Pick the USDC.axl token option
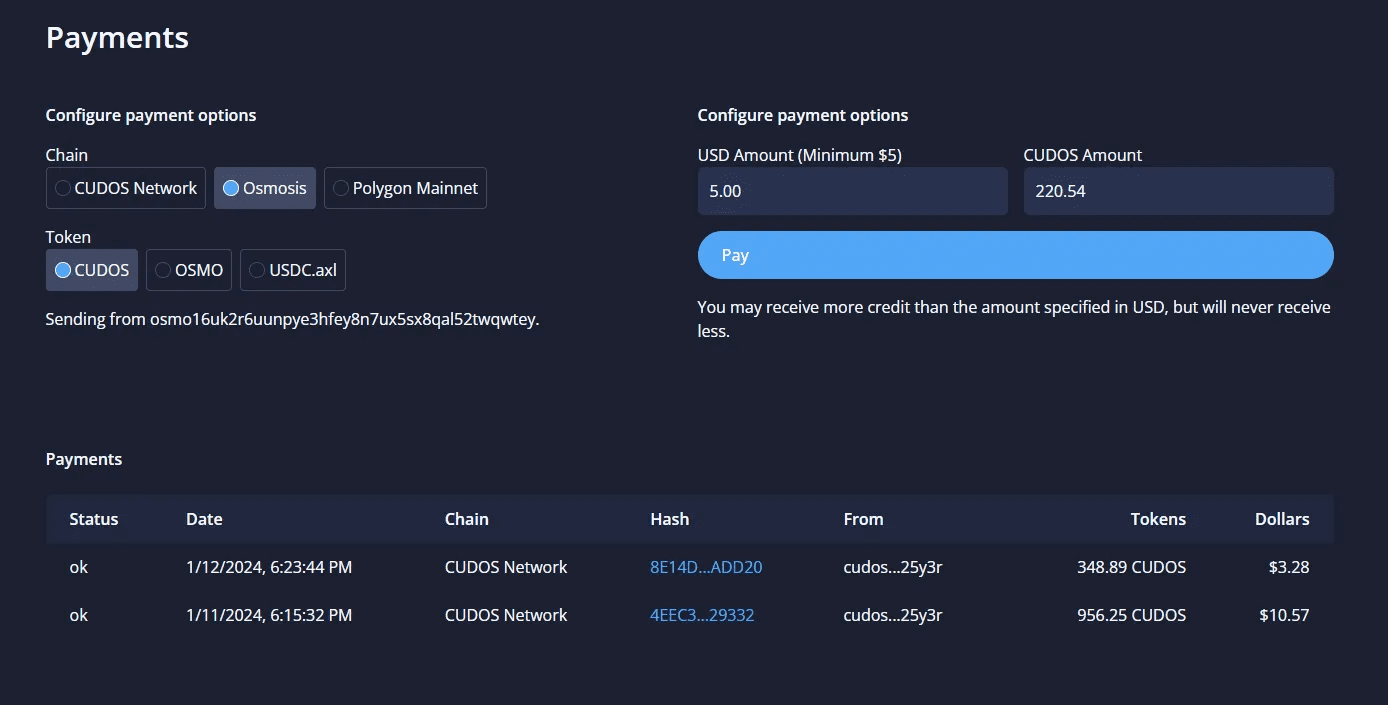 (x=293, y=270)
